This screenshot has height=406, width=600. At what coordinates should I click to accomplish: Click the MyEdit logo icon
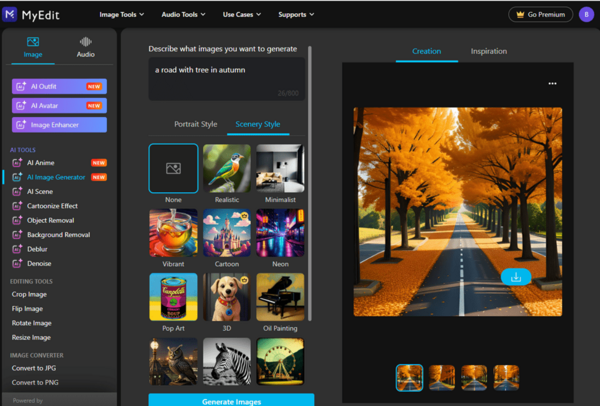click(x=10, y=15)
